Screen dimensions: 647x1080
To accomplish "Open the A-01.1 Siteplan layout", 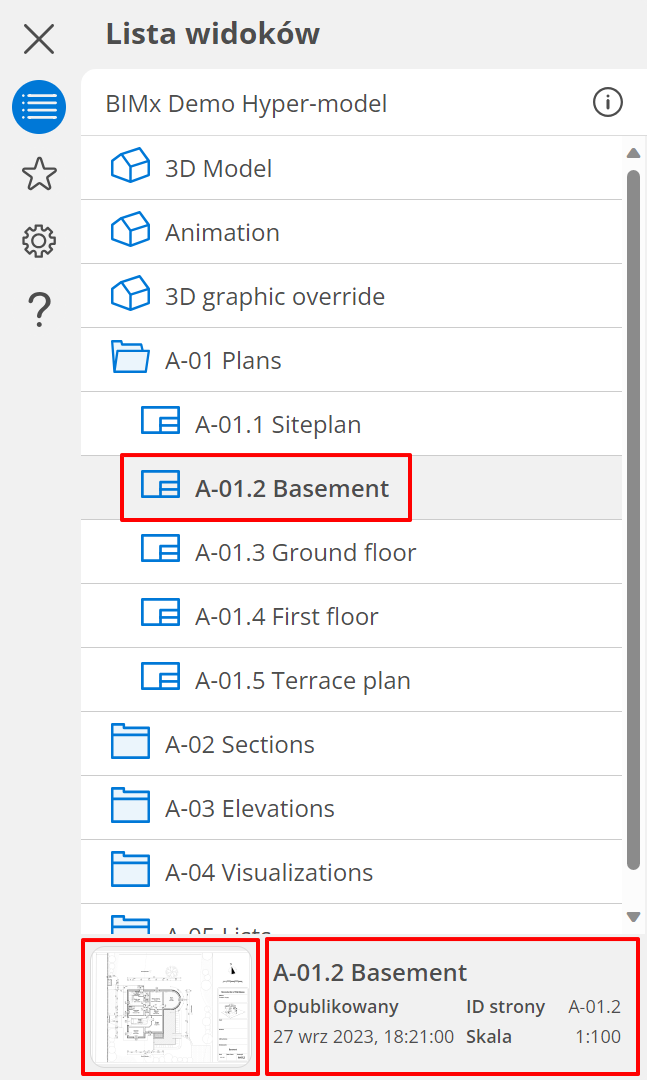I will (x=277, y=424).
